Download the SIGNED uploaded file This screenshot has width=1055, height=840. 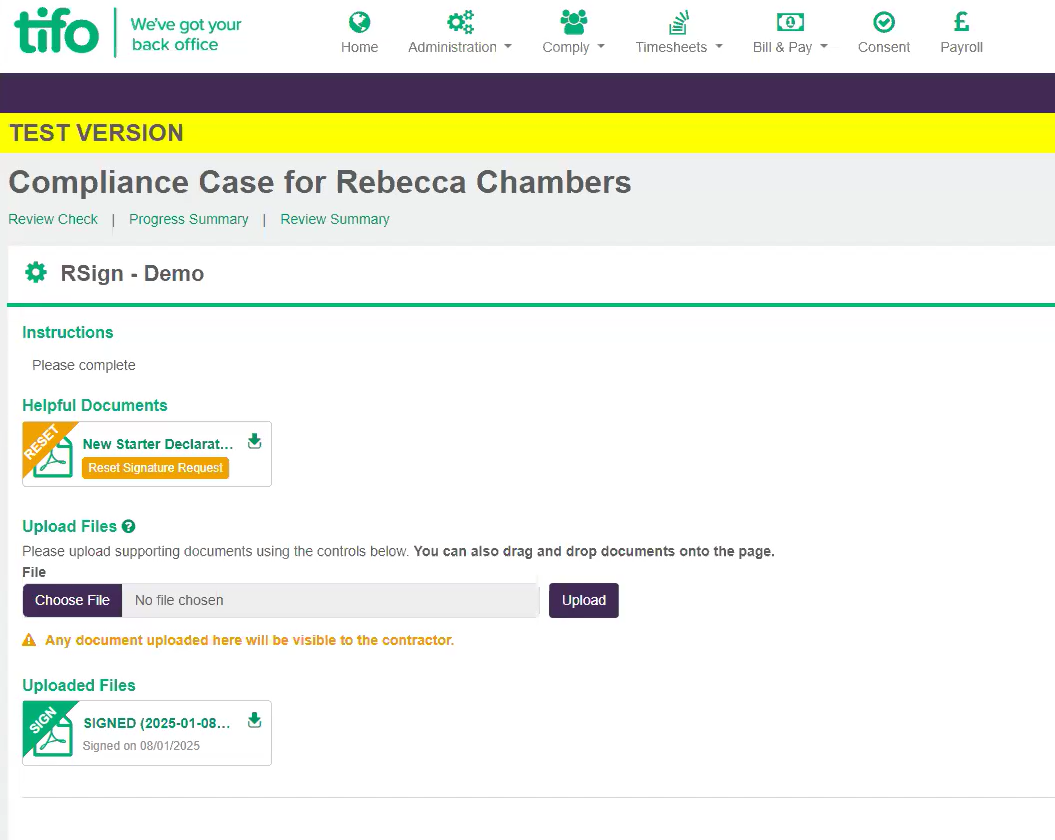254,720
